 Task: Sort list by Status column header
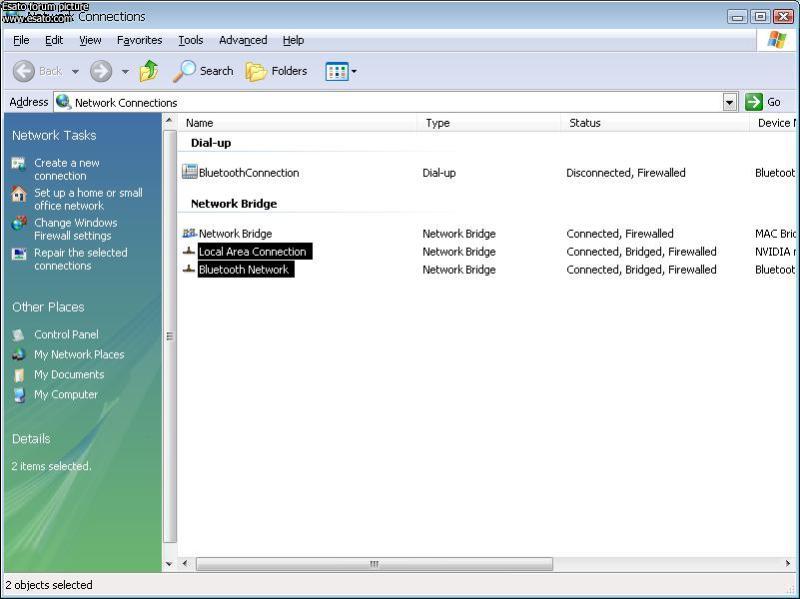click(585, 123)
